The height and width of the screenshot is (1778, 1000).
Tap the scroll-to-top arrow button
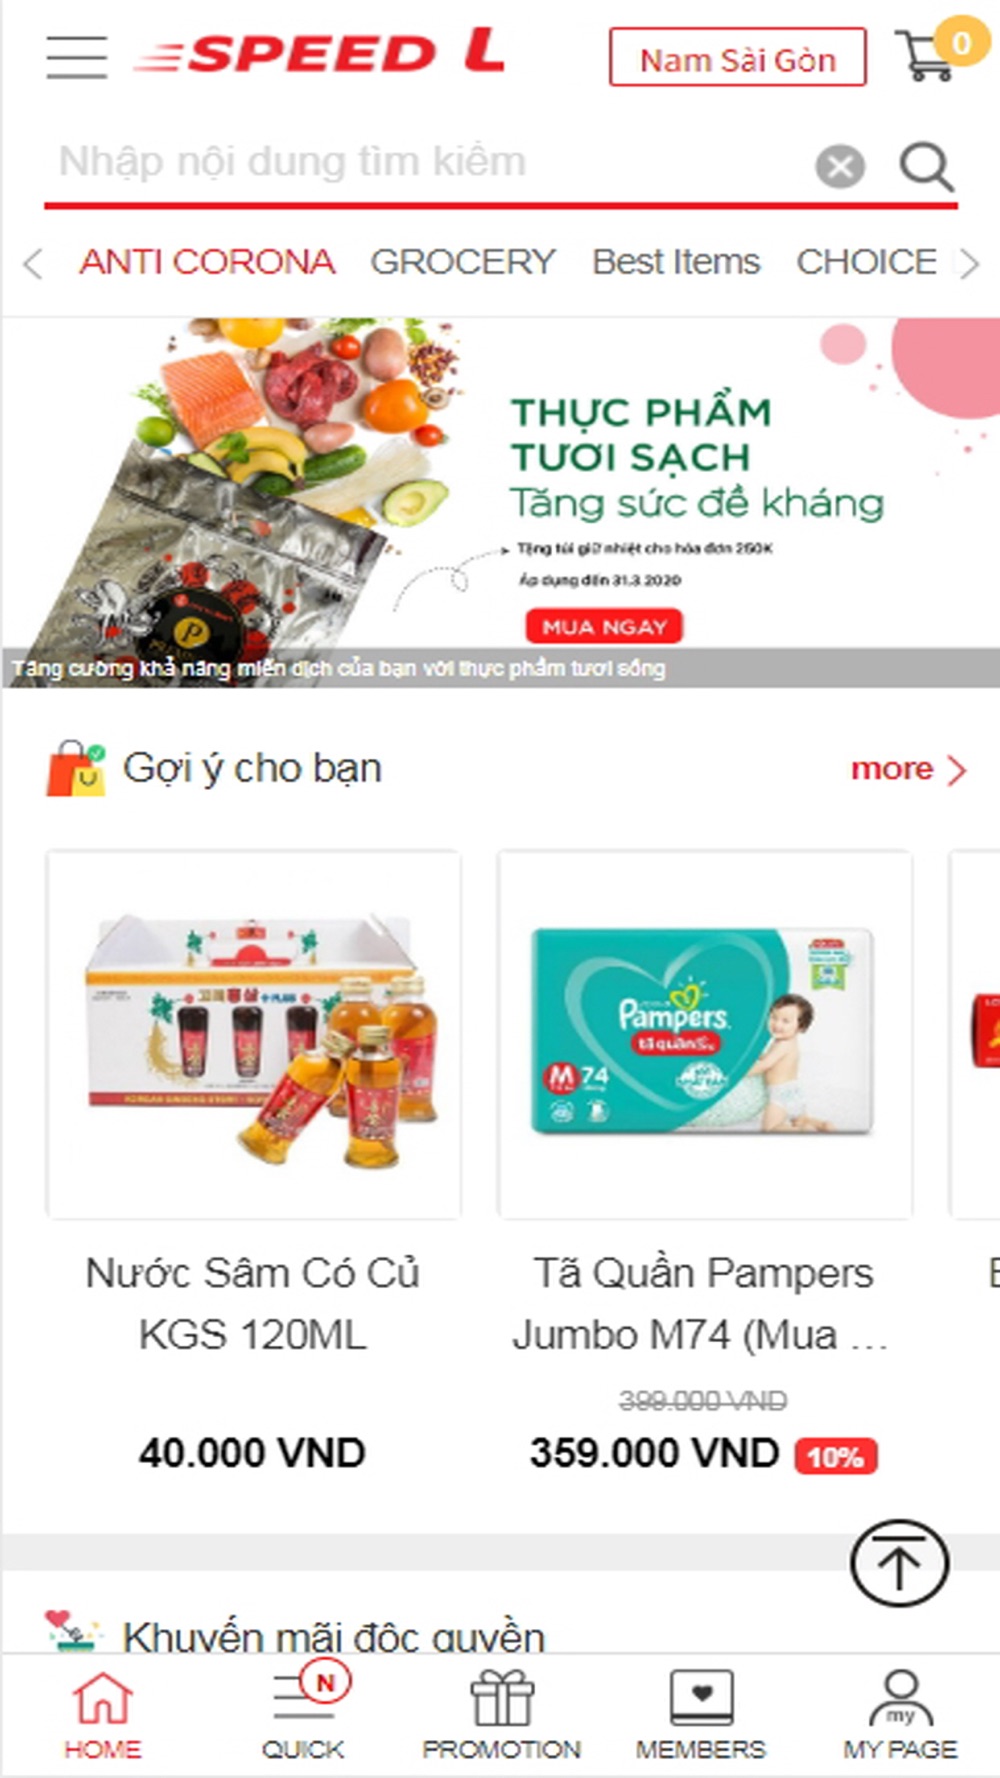[x=899, y=1564]
